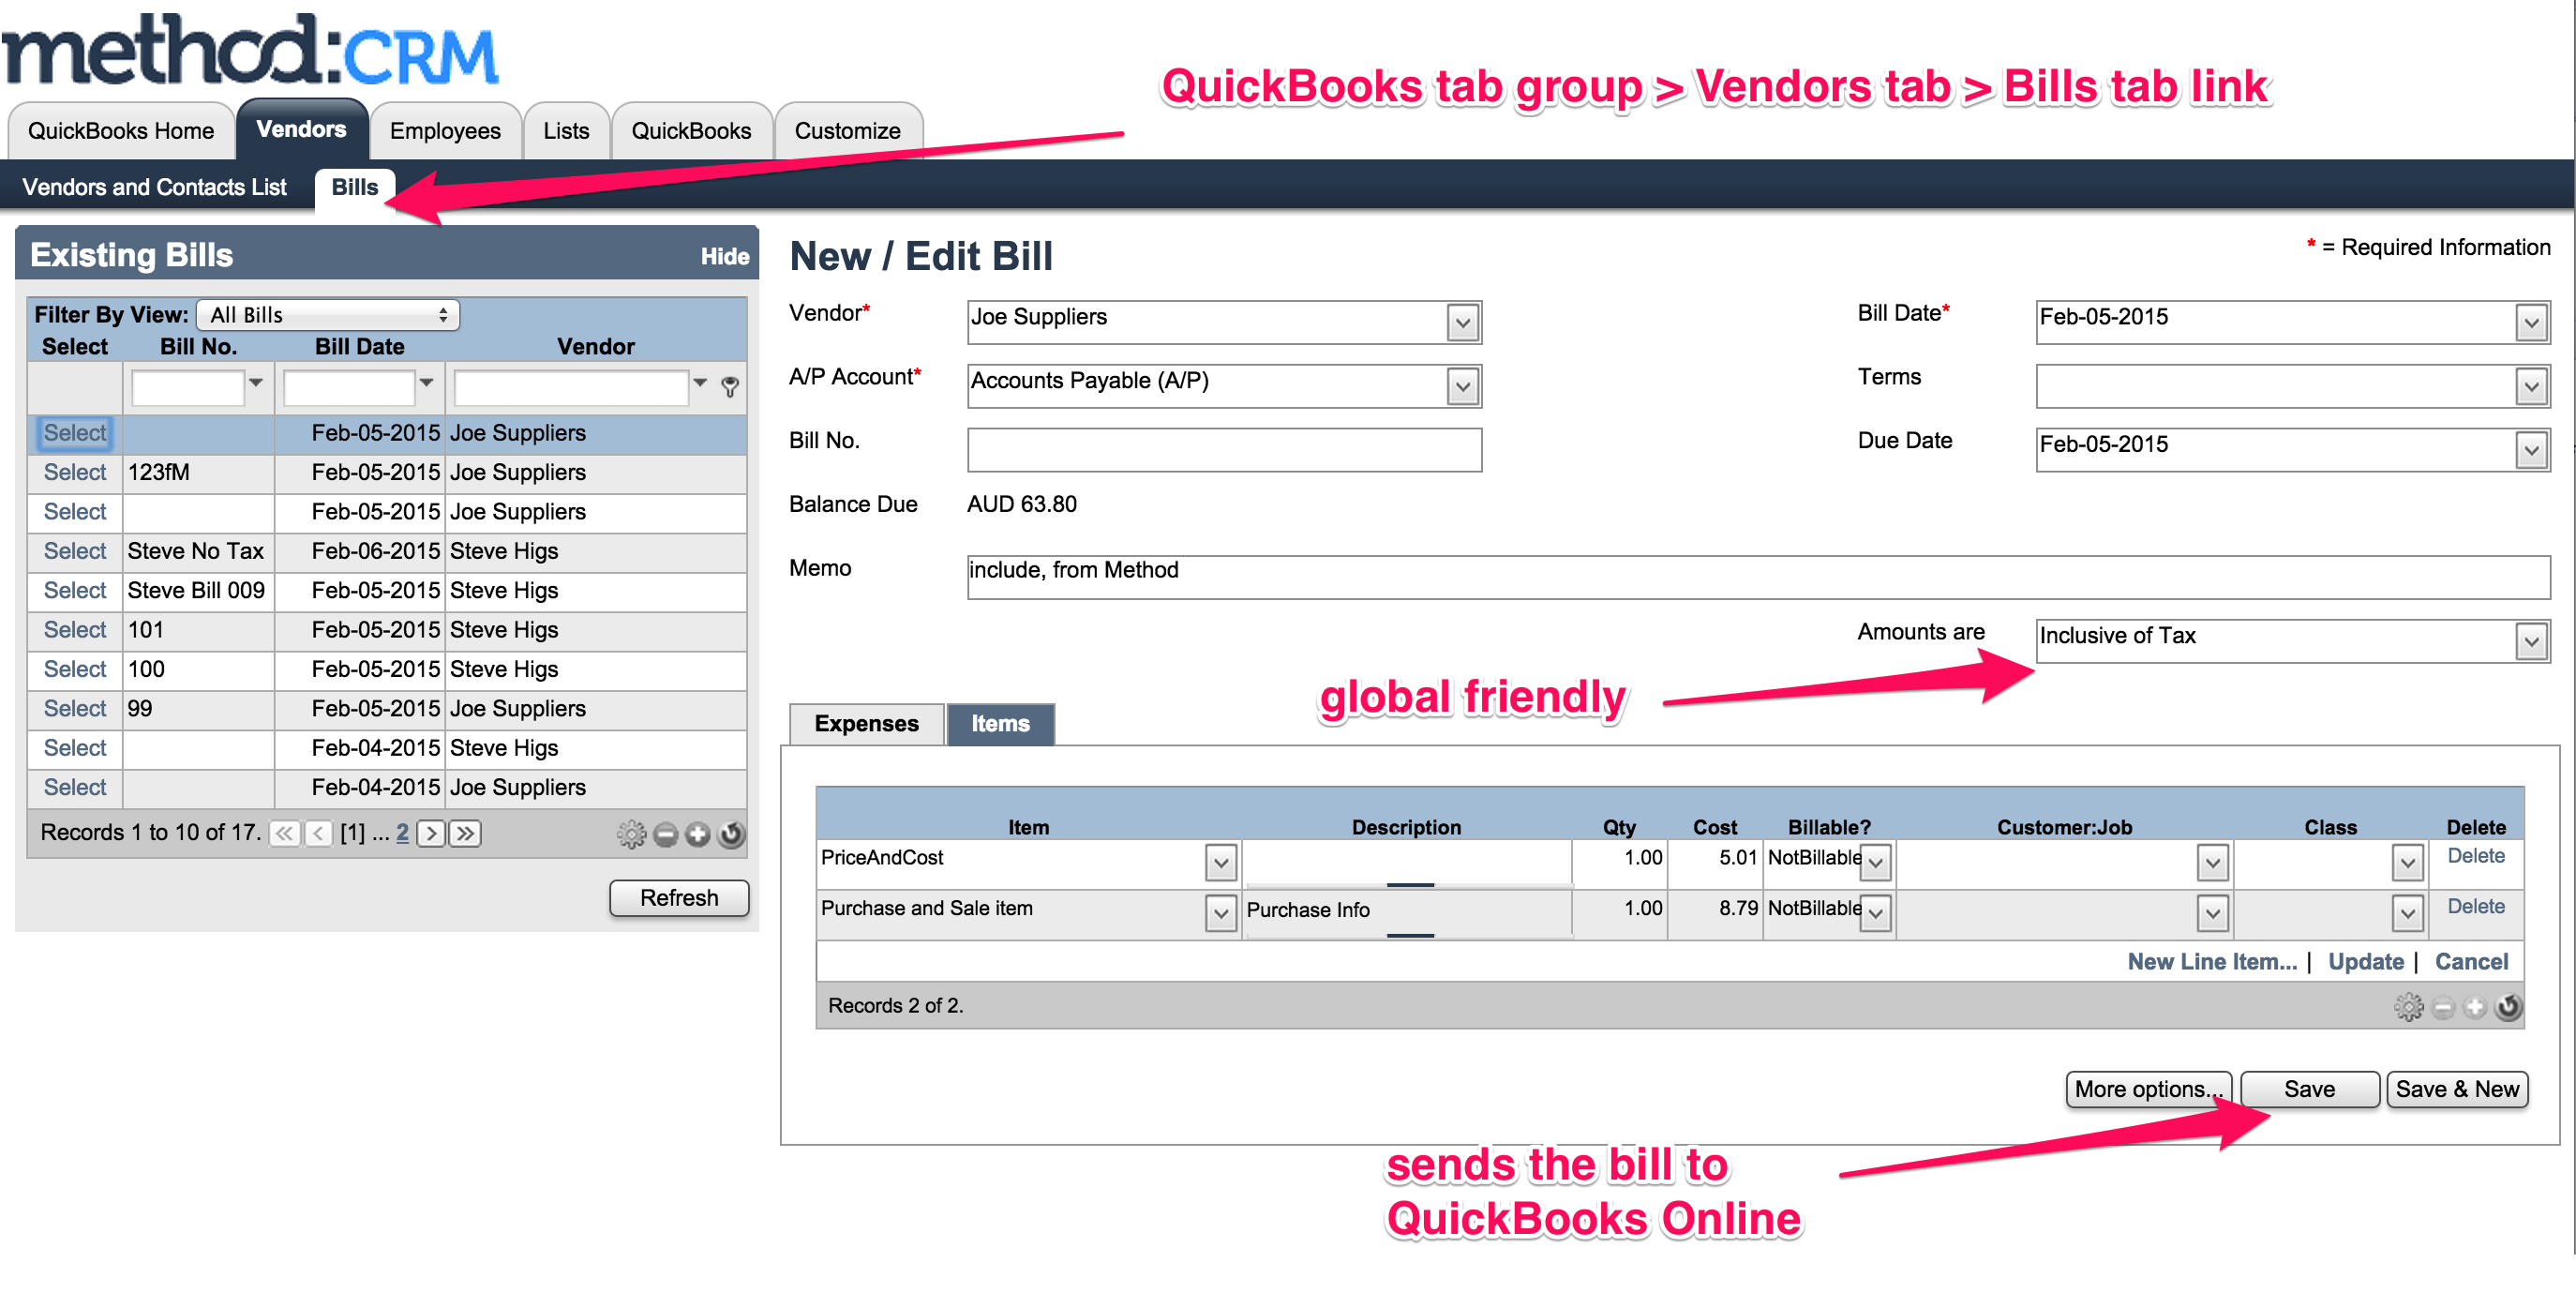Open Bill No. column filter arrow
Image resolution: width=2576 pixels, height=1293 pixels.
pyautogui.click(x=256, y=383)
